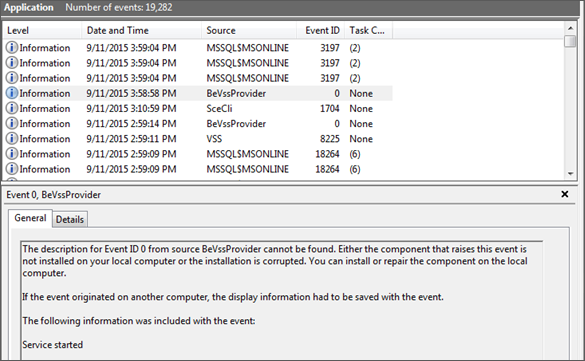Click the event list scroll up arrow
The width and height of the screenshot is (585, 361).
pyautogui.click(x=570, y=28)
